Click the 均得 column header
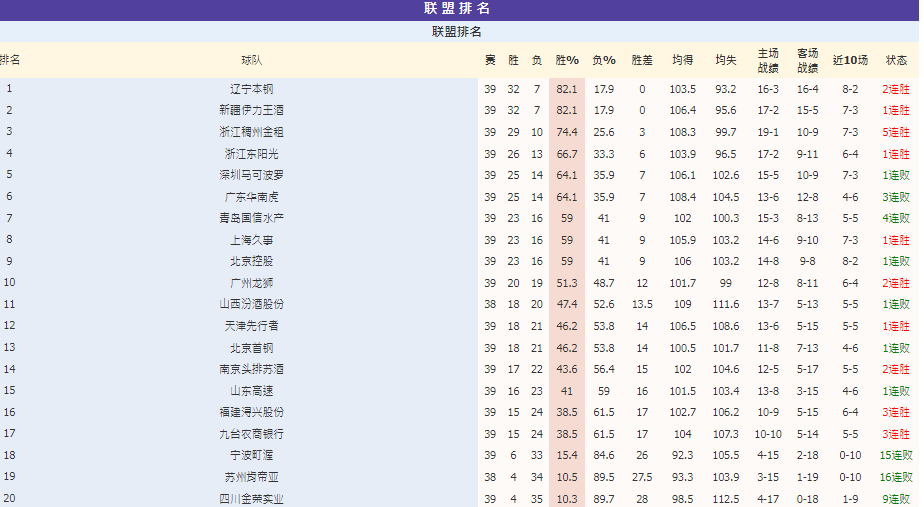This screenshot has height=507, width=924. [x=682, y=60]
